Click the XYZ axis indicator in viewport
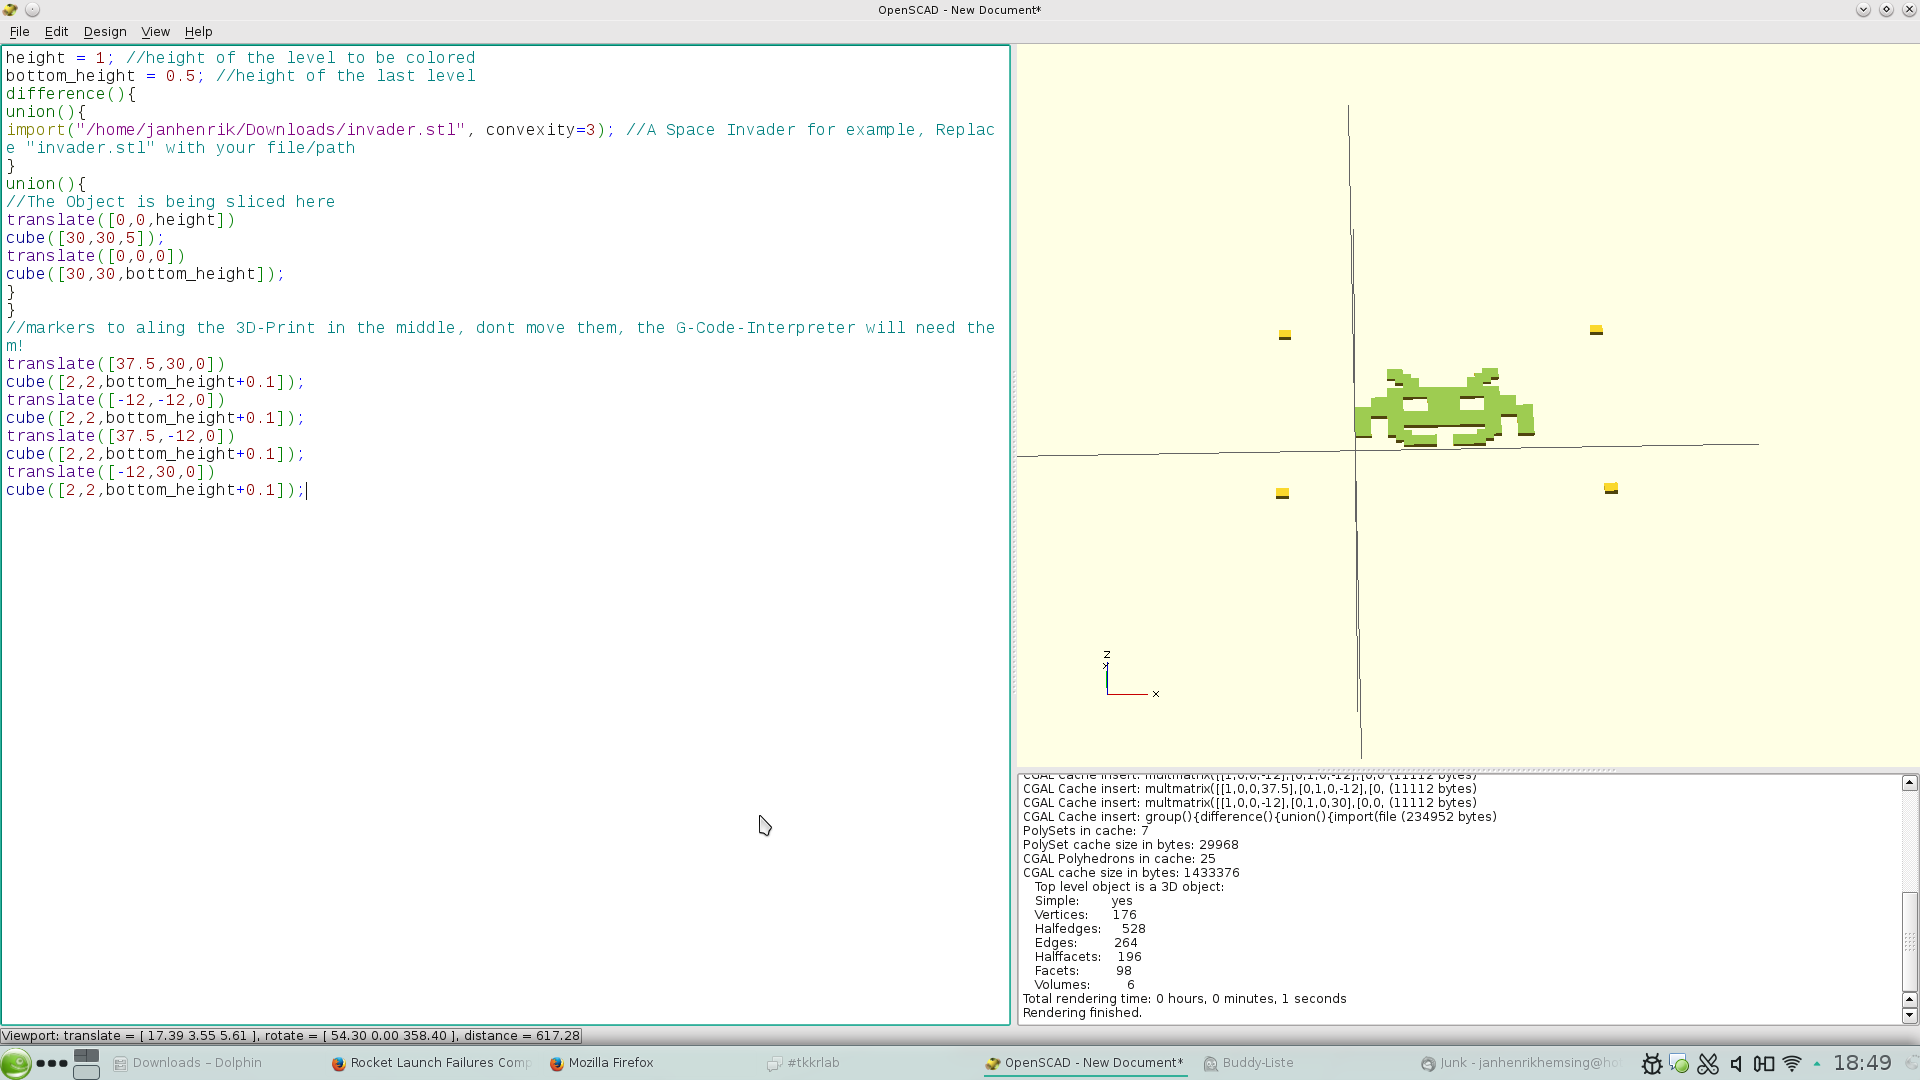This screenshot has height=1080, width=1920. (1131, 674)
